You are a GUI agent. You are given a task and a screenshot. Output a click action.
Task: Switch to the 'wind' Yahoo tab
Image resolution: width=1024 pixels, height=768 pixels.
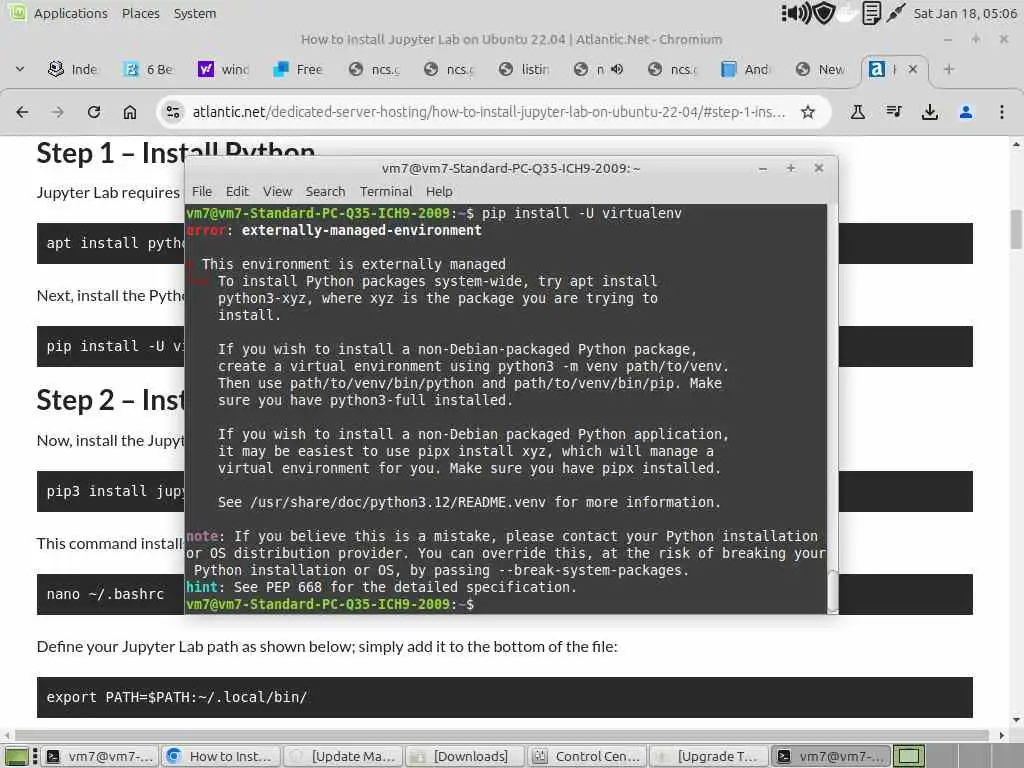click(x=223, y=69)
